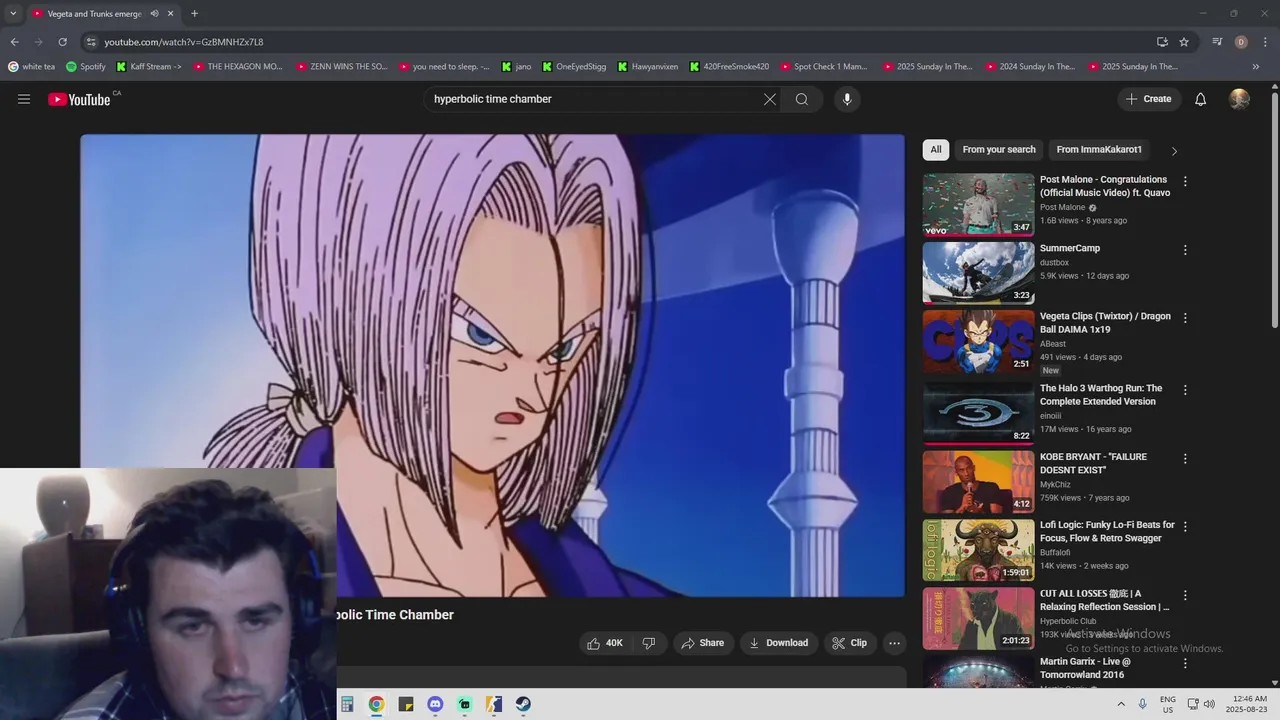
Task: Open the taskbar volume icon
Action: click(1209, 704)
